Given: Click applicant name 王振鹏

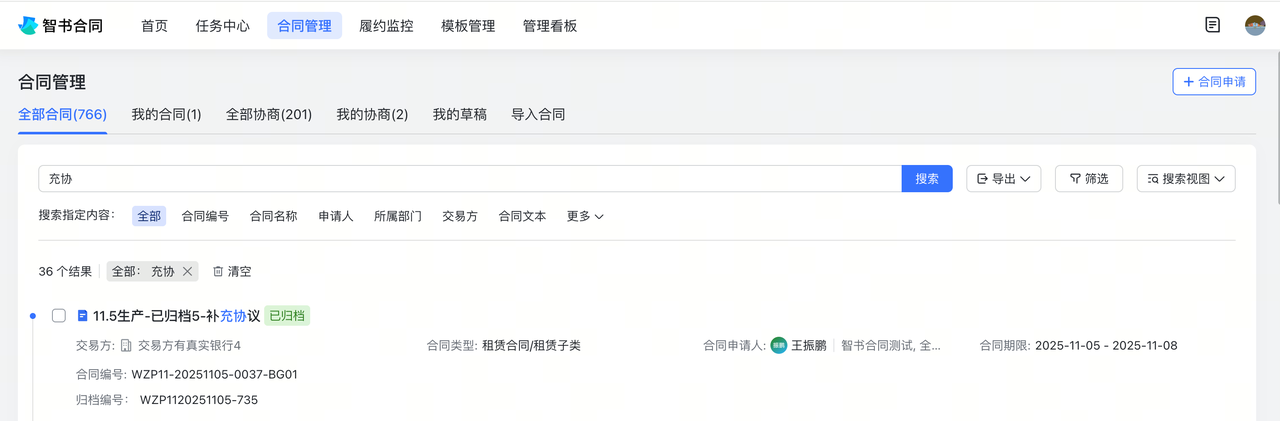Looking at the screenshot, I should tap(809, 346).
